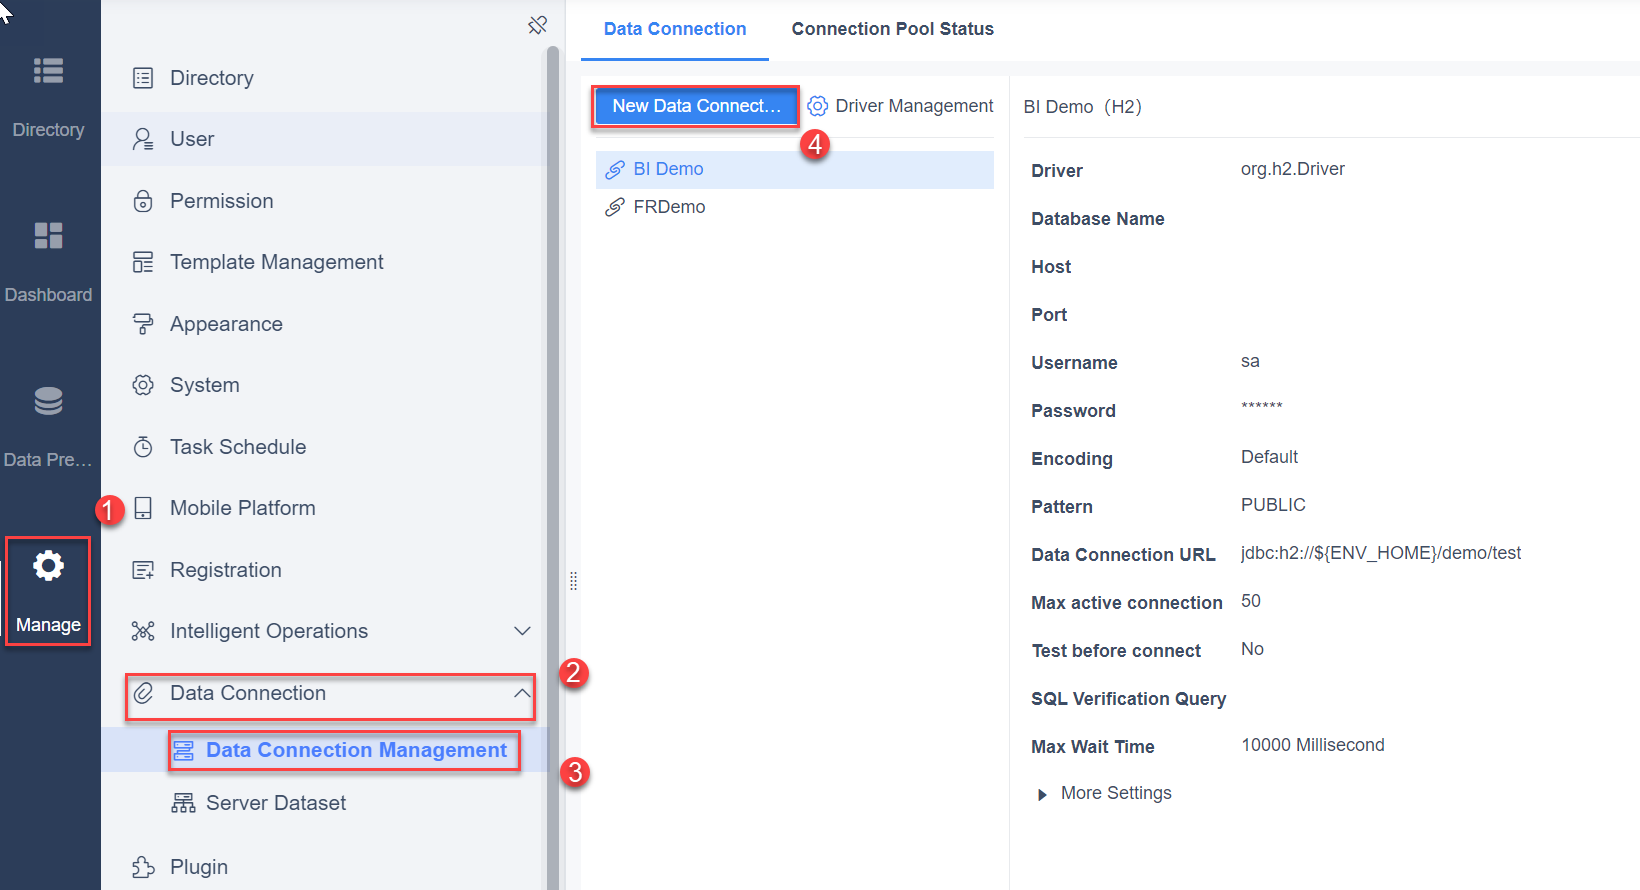Click the jdbc:h2 connection URL value

click(x=1381, y=553)
